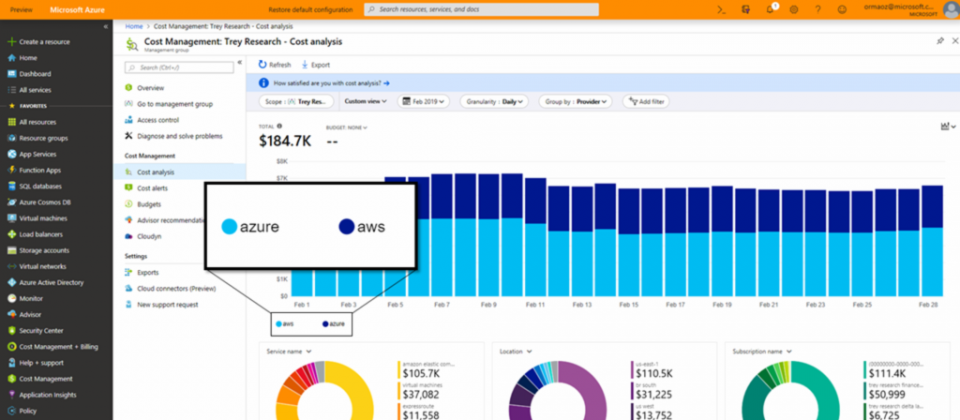Open Feb 2019 date range dropdown
The height and width of the screenshot is (420, 960).
coord(423,102)
